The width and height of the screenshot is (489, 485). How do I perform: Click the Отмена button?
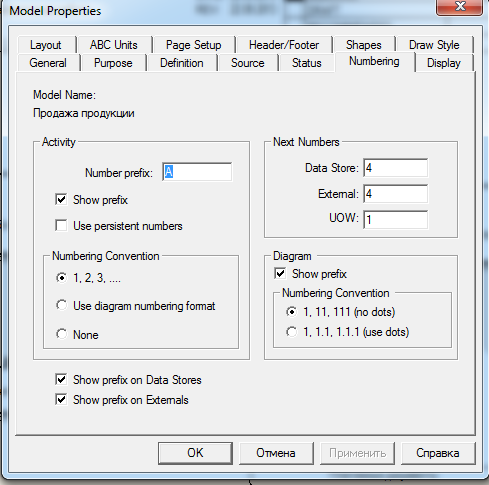[276, 453]
